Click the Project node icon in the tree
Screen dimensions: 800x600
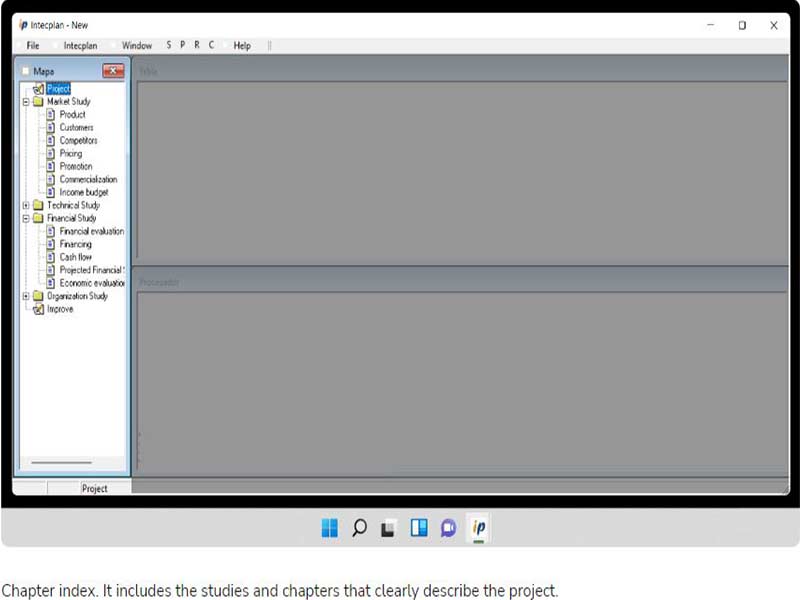coord(38,89)
